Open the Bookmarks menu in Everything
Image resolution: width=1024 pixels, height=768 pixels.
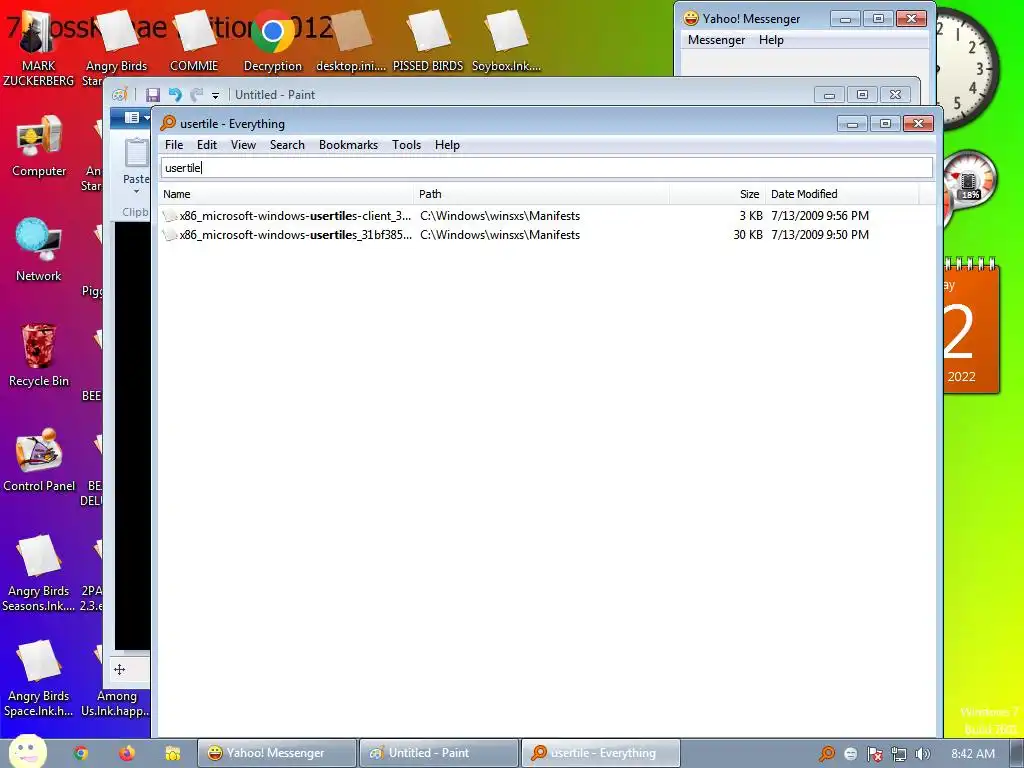348,145
